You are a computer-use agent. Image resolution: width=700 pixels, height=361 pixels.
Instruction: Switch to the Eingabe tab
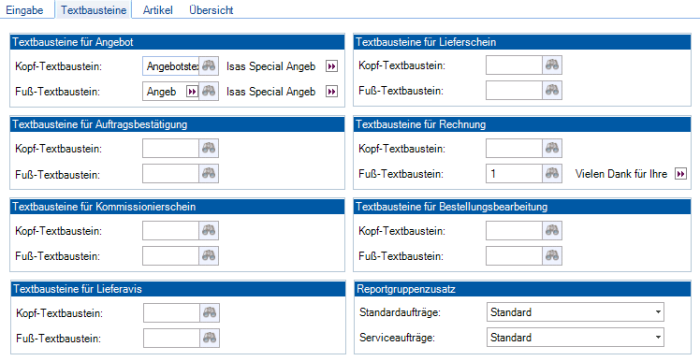[25, 10]
